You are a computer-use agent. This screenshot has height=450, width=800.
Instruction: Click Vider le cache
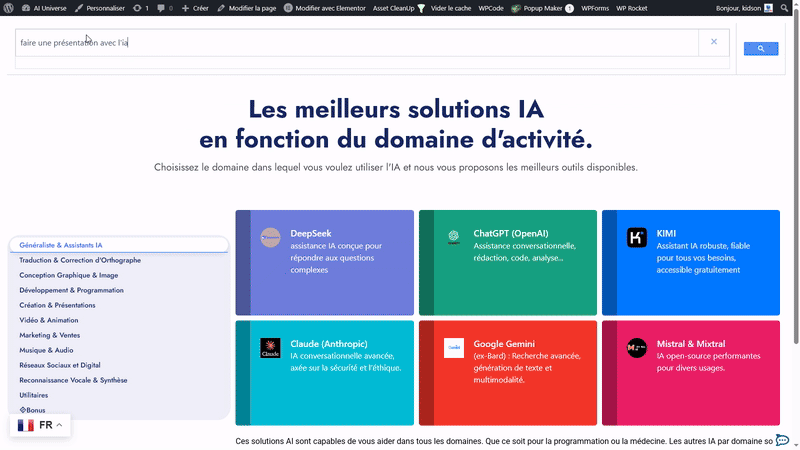click(x=451, y=8)
